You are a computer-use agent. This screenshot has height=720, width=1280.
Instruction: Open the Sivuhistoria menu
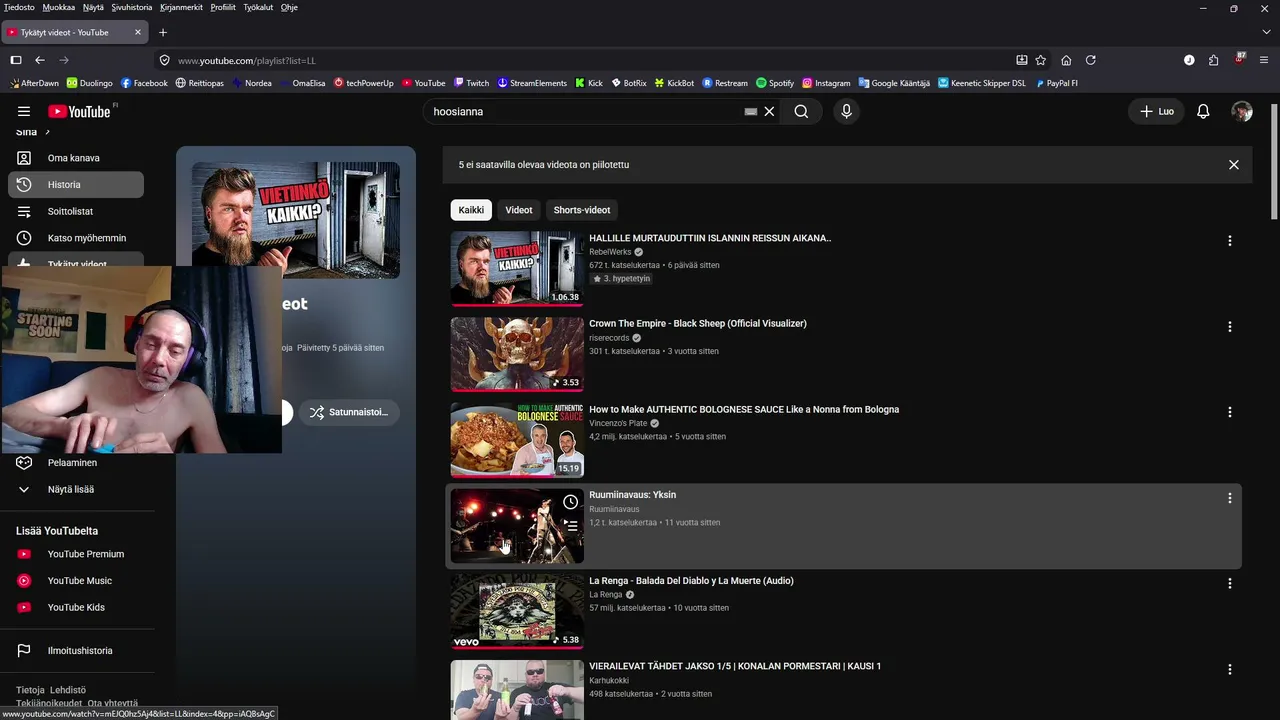pos(132,7)
